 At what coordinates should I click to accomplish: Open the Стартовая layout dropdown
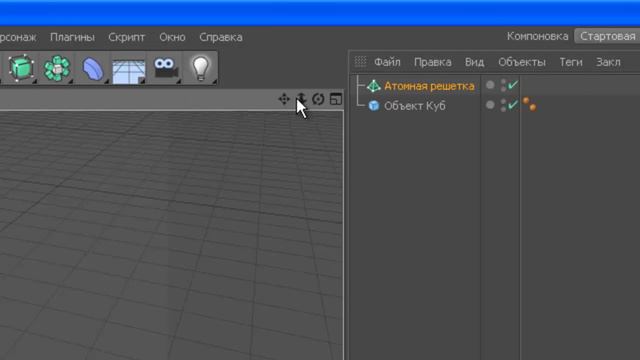tap(607, 36)
